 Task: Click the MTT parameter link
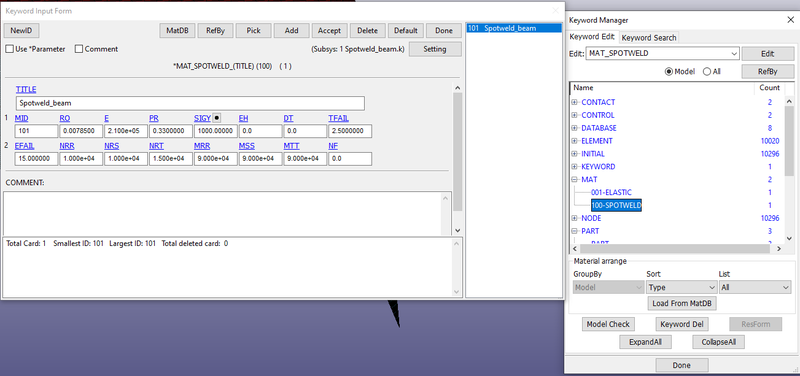pyautogui.click(x=291, y=146)
